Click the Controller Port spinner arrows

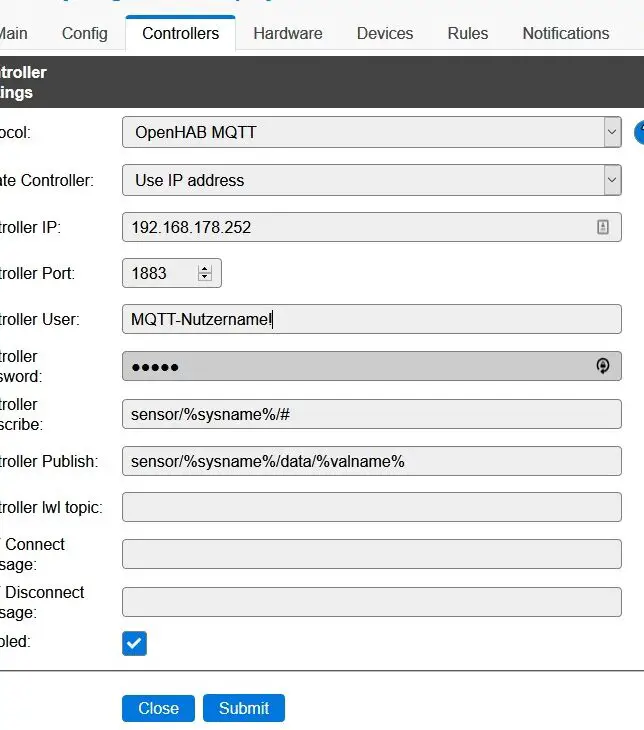(x=205, y=273)
